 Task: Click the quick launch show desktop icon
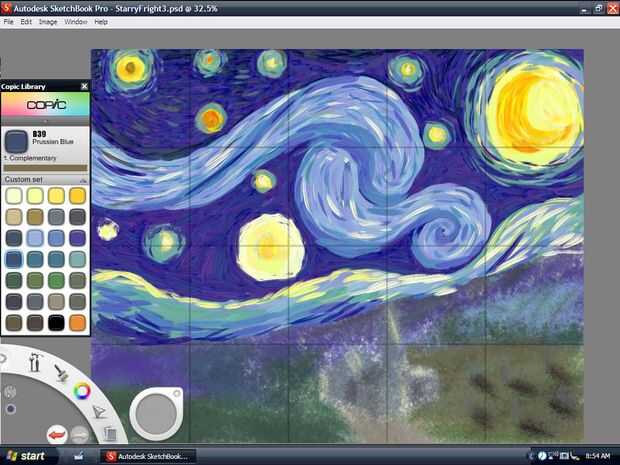pos(79,456)
